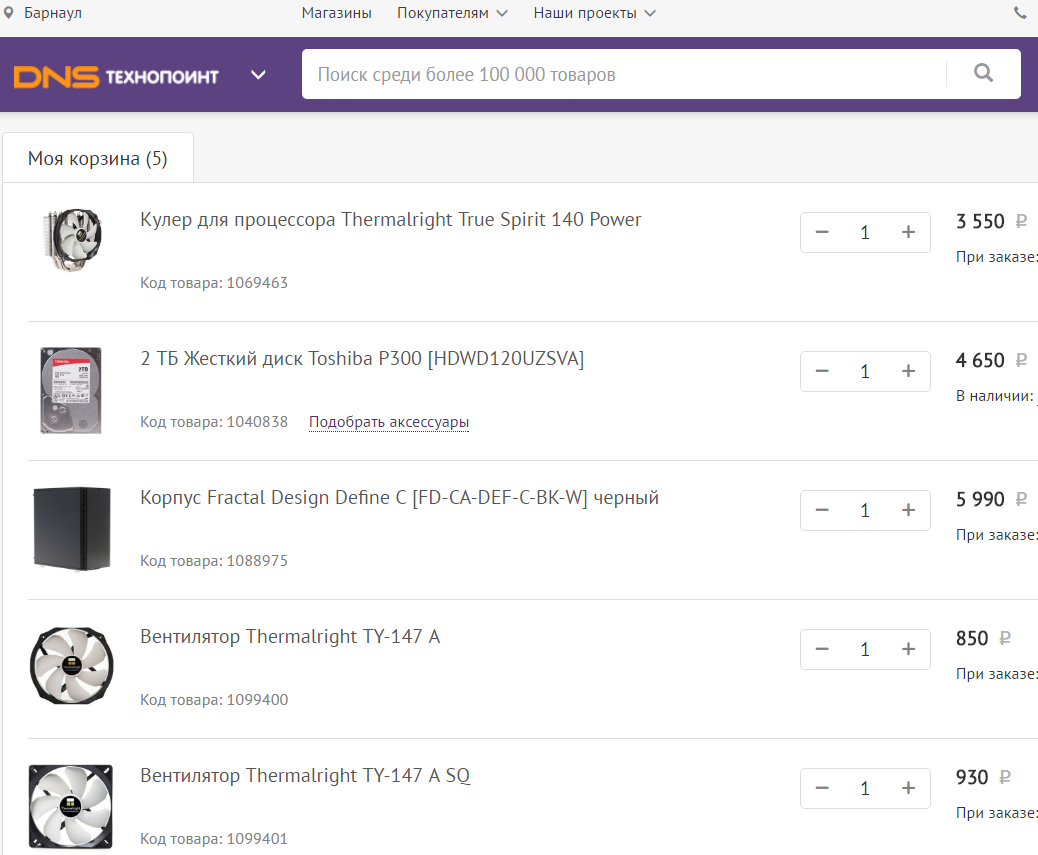Increase quantity of Fractal Design Define C case
Image resolution: width=1038 pixels, height=855 pixels.
pos(908,510)
